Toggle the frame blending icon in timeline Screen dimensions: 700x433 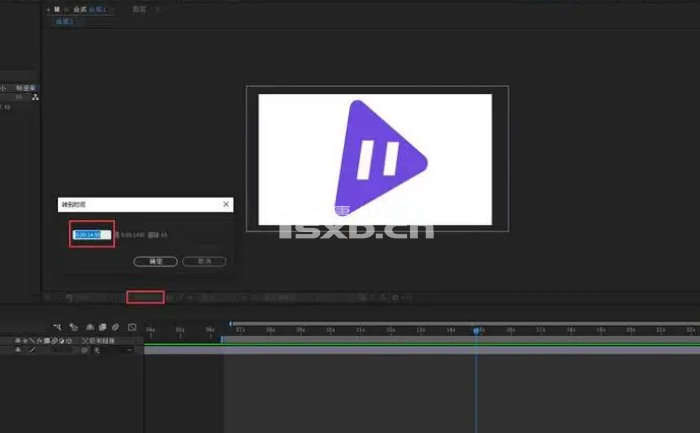point(103,327)
